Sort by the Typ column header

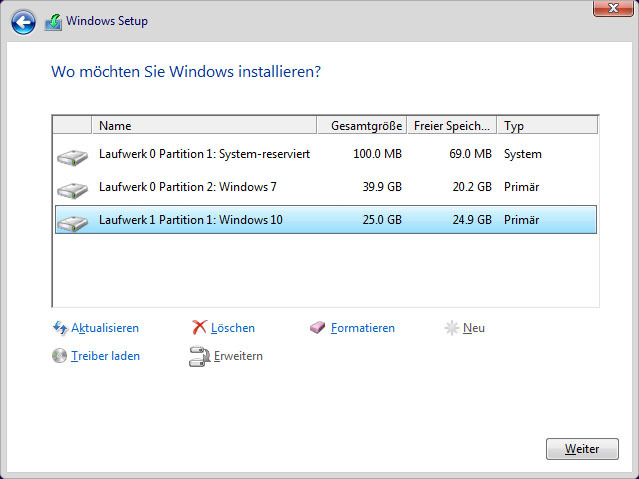click(x=548, y=125)
